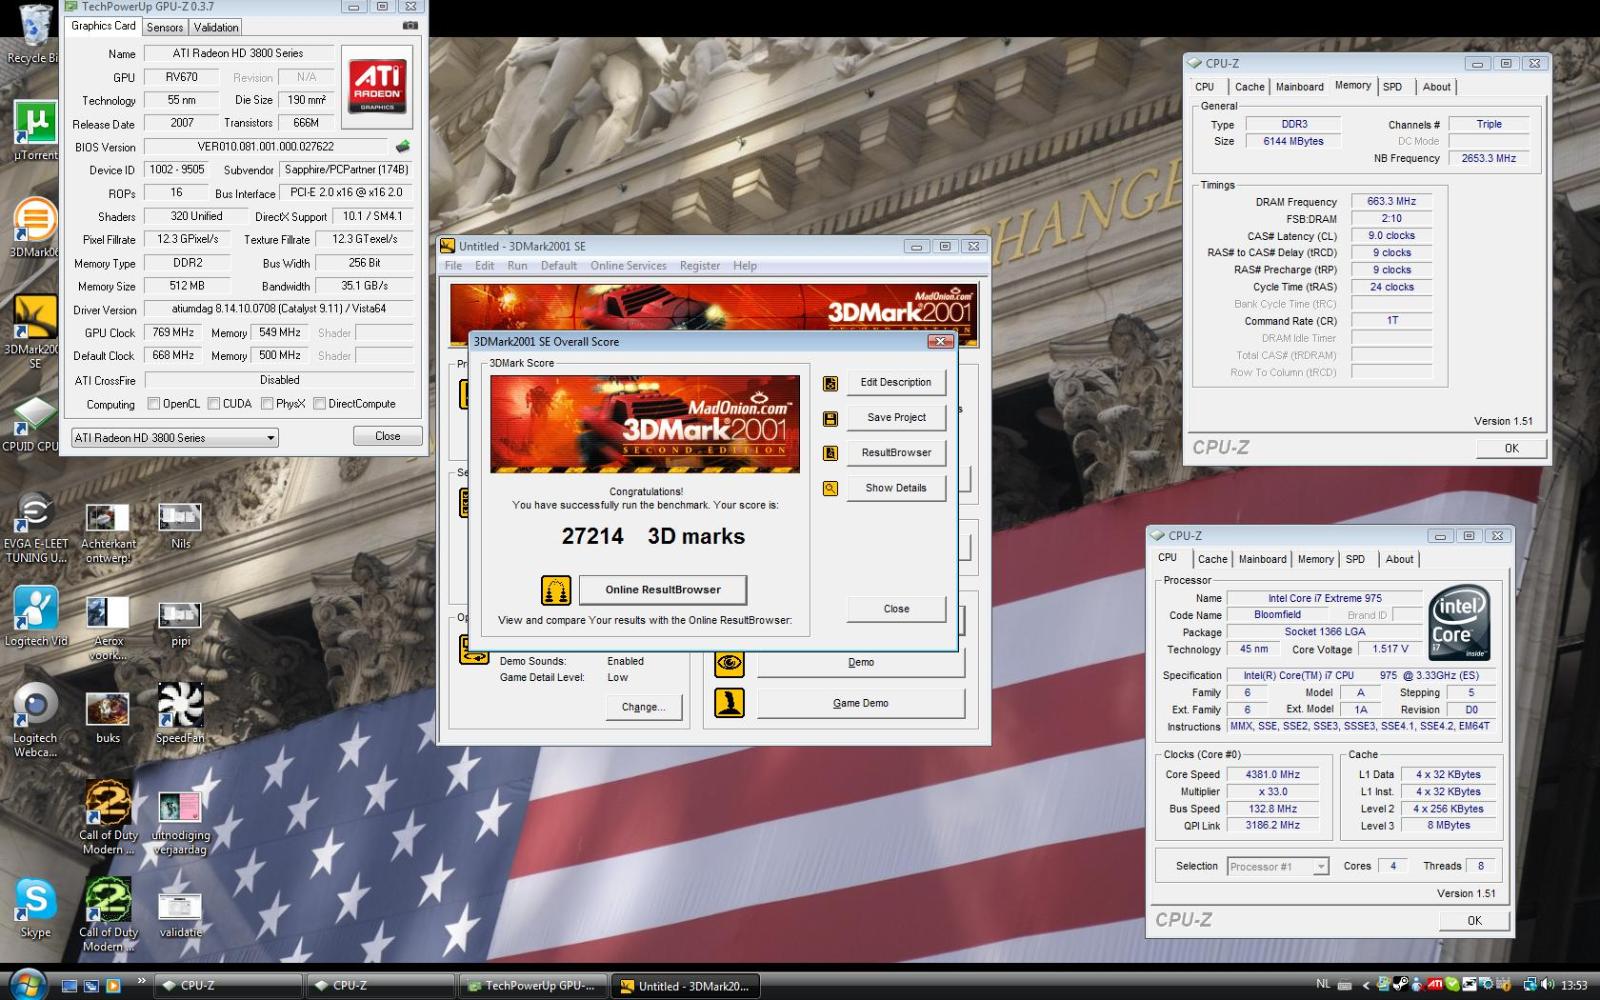Image resolution: width=1600 pixels, height=1000 pixels.
Task: Click the Close button in GPU-Z
Action: tap(388, 437)
